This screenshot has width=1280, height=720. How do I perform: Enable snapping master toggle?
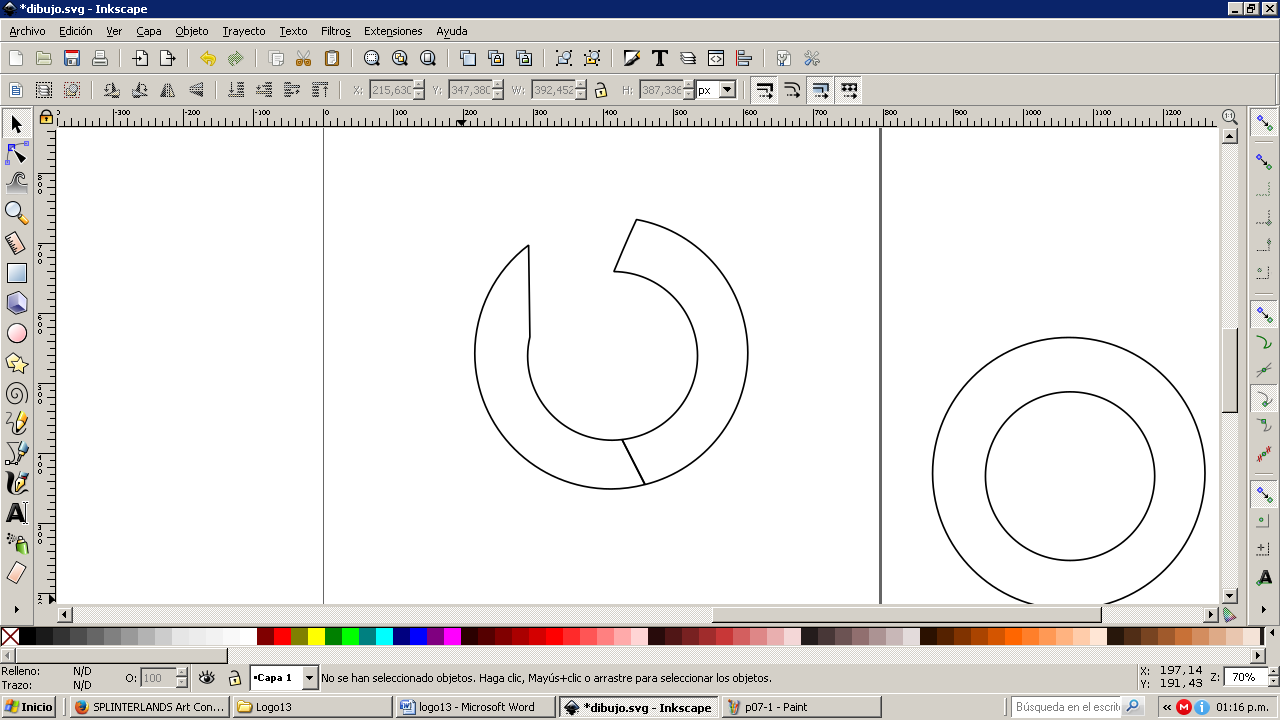tap(1264, 123)
